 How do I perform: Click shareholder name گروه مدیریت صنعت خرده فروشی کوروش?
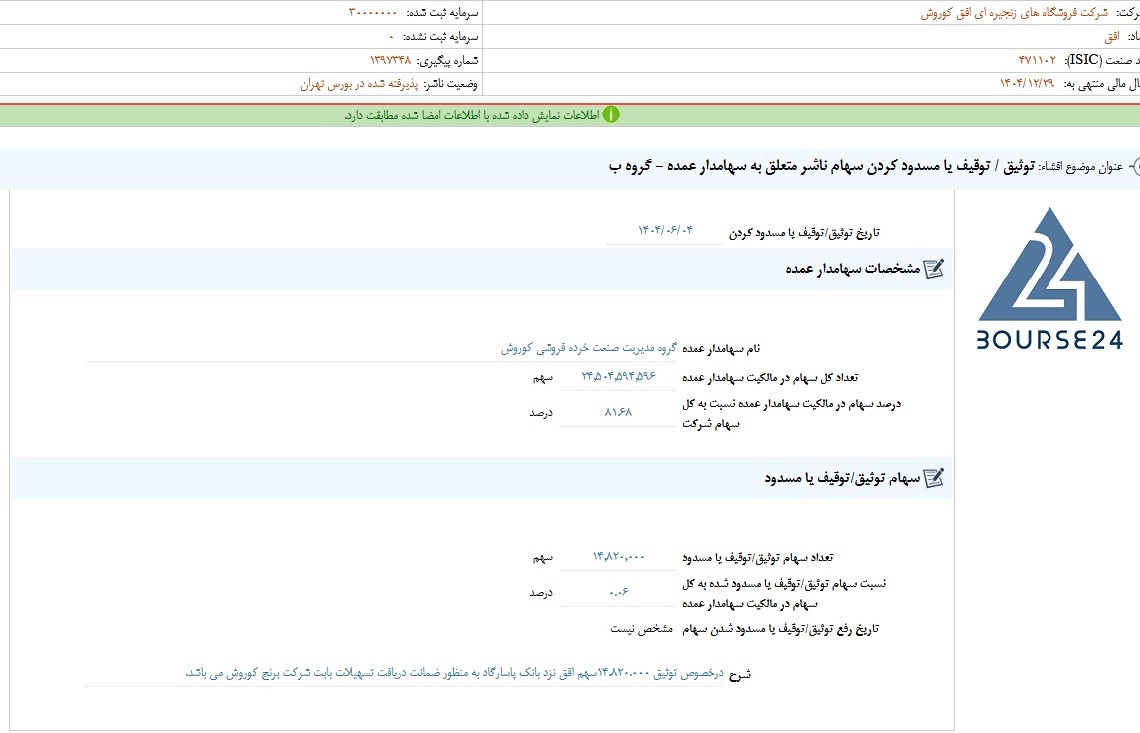pos(588,348)
